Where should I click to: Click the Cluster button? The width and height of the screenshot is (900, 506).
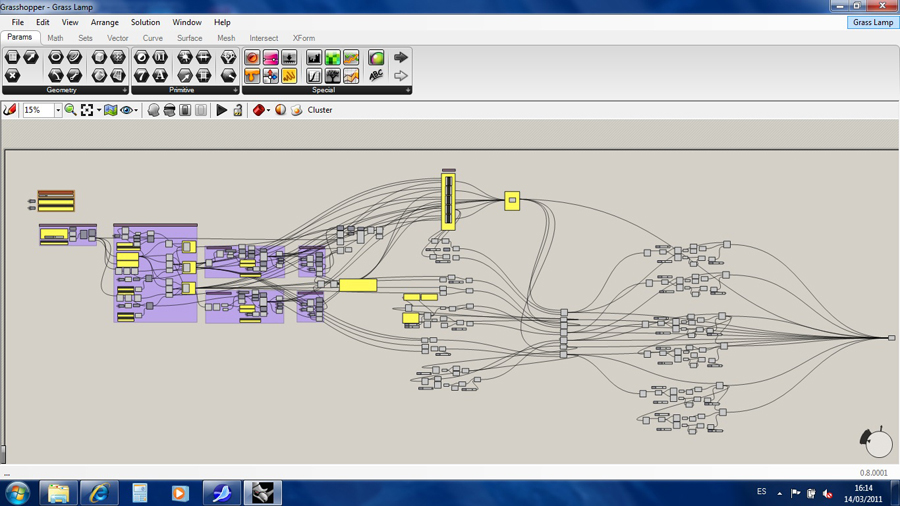320,110
